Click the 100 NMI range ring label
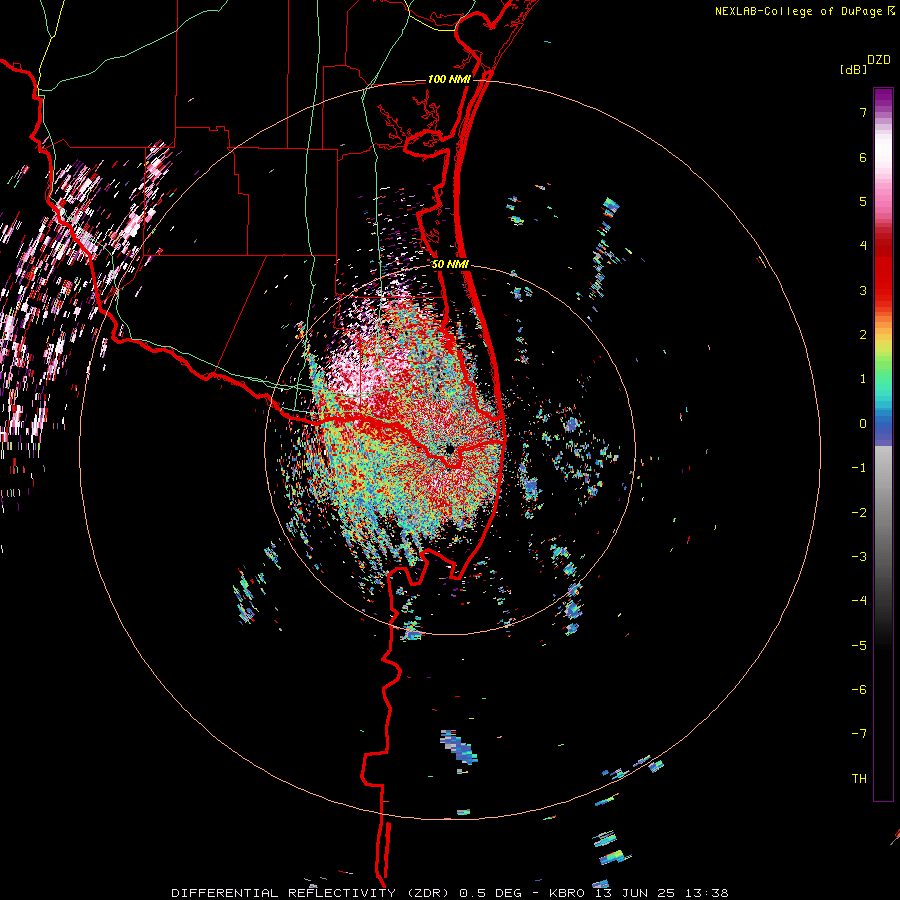The height and width of the screenshot is (900, 900). (449, 79)
